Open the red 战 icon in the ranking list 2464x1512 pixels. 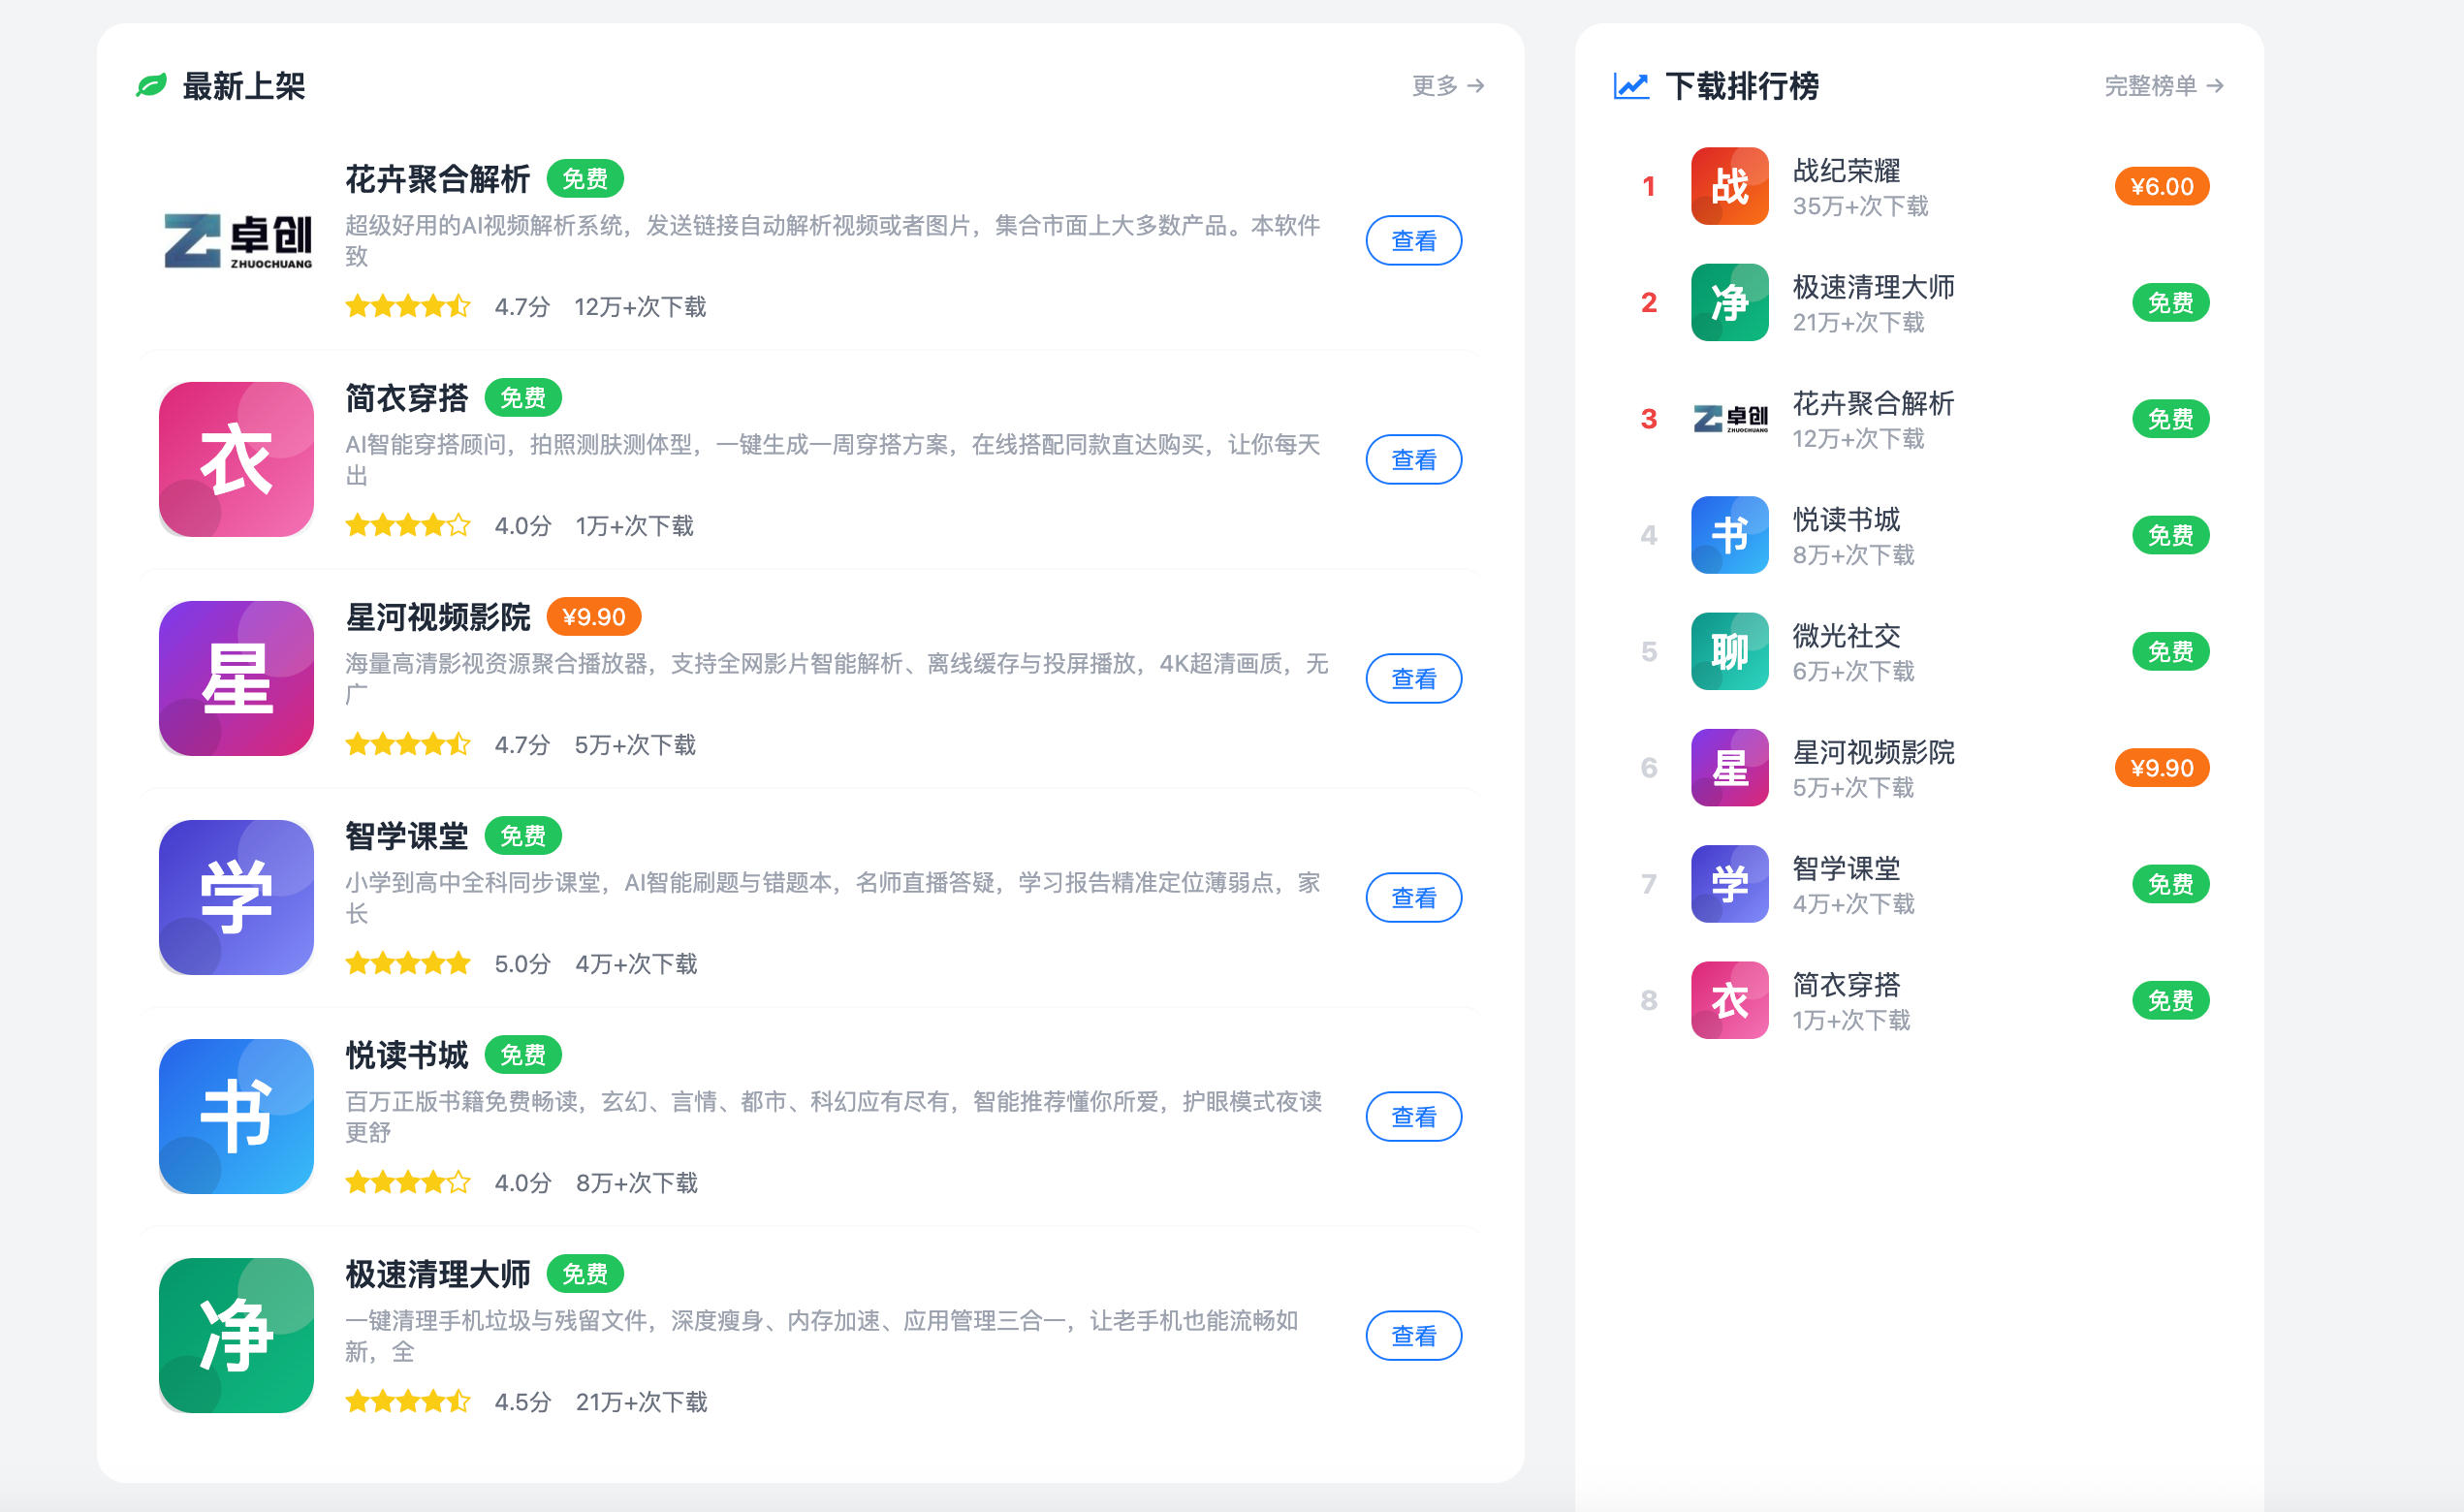(1730, 186)
